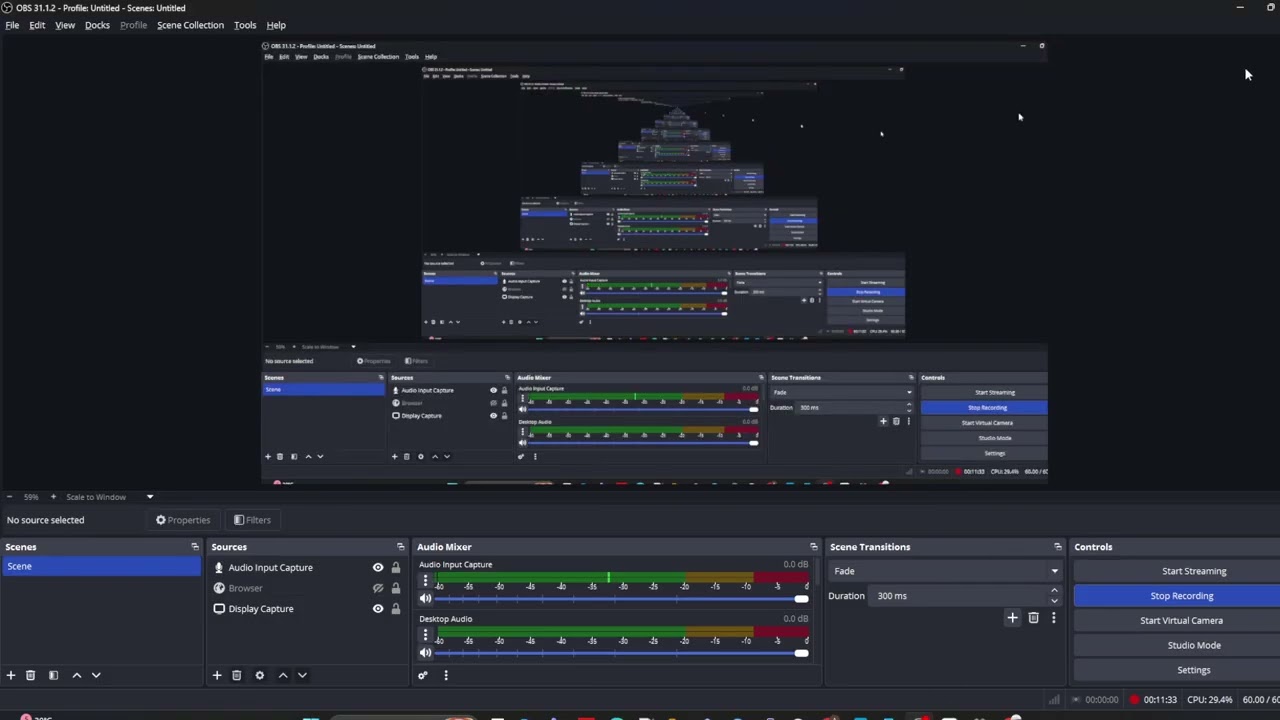Zoom out the preview with the minus icon
1280x720 pixels.
click(8, 497)
